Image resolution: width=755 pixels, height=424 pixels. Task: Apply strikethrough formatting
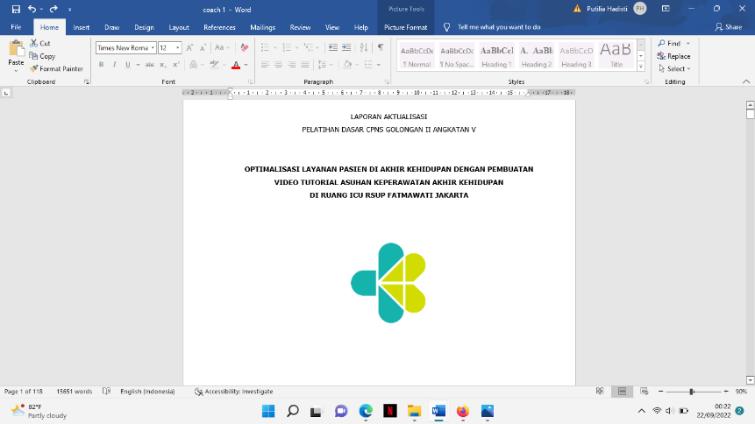(150, 64)
